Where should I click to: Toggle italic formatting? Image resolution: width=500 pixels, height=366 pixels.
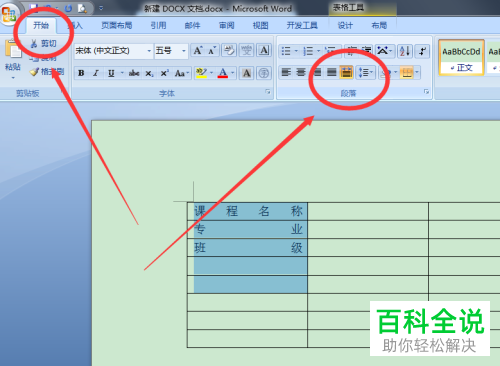pyautogui.click(x=96, y=73)
